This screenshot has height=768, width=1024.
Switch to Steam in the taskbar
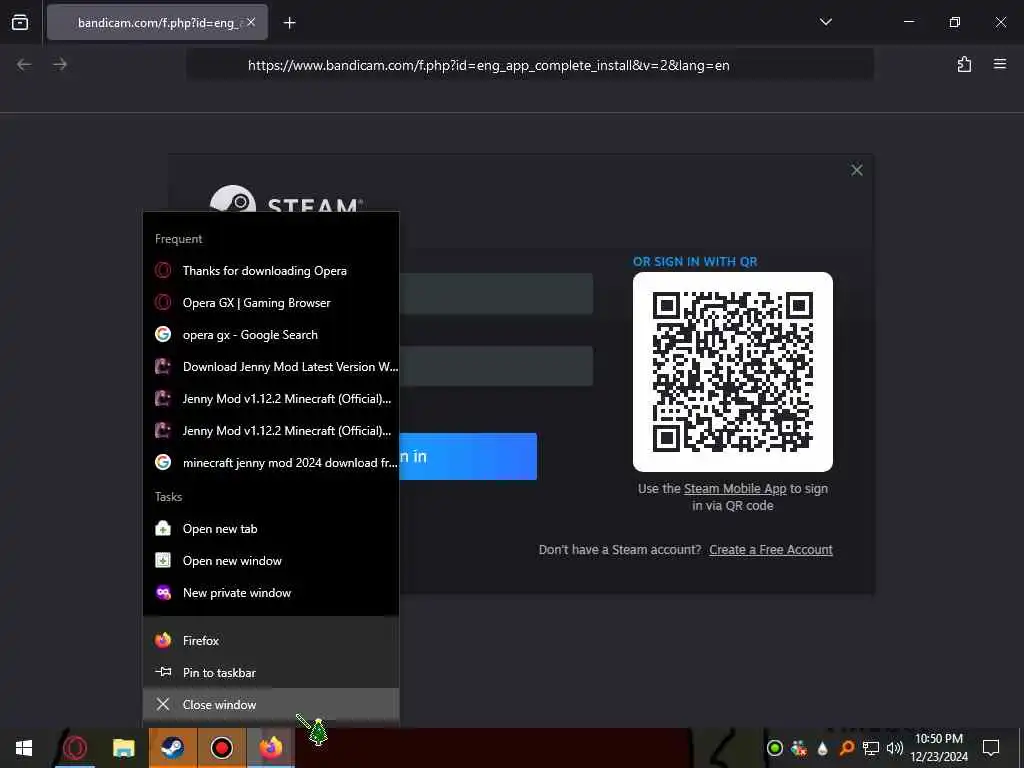(172, 748)
